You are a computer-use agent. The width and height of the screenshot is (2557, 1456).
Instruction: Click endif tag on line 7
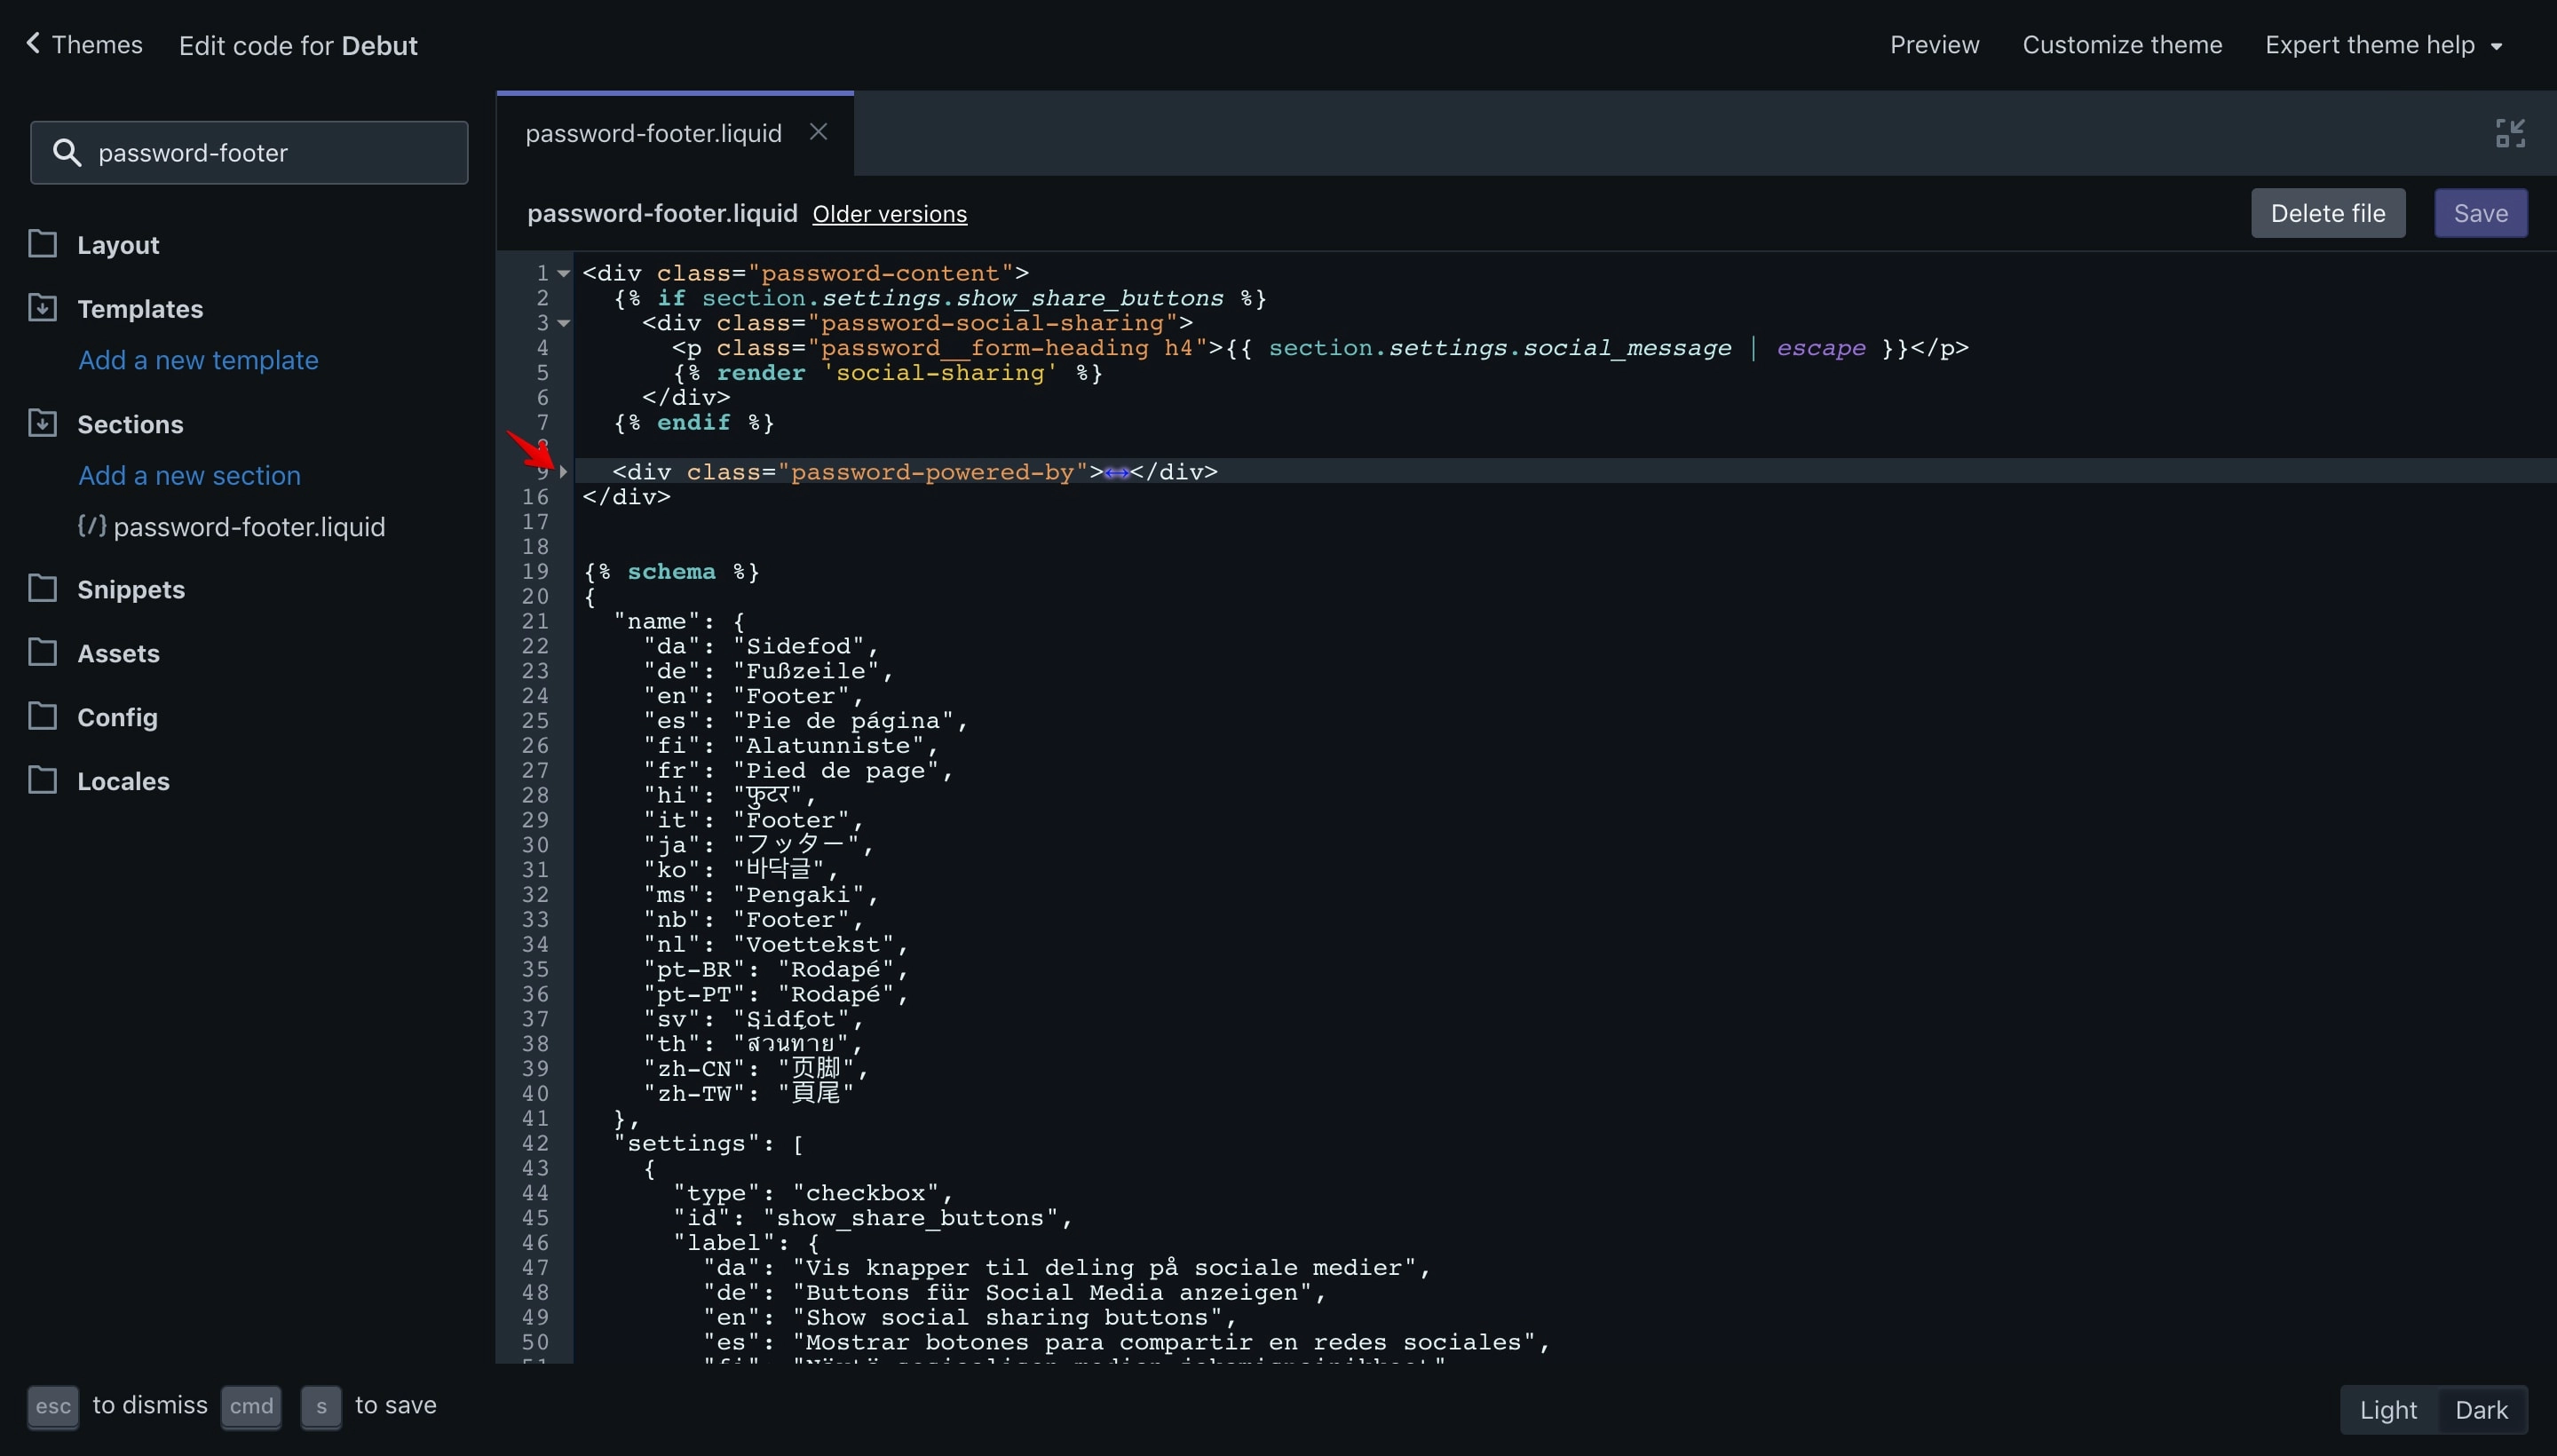(x=693, y=422)
